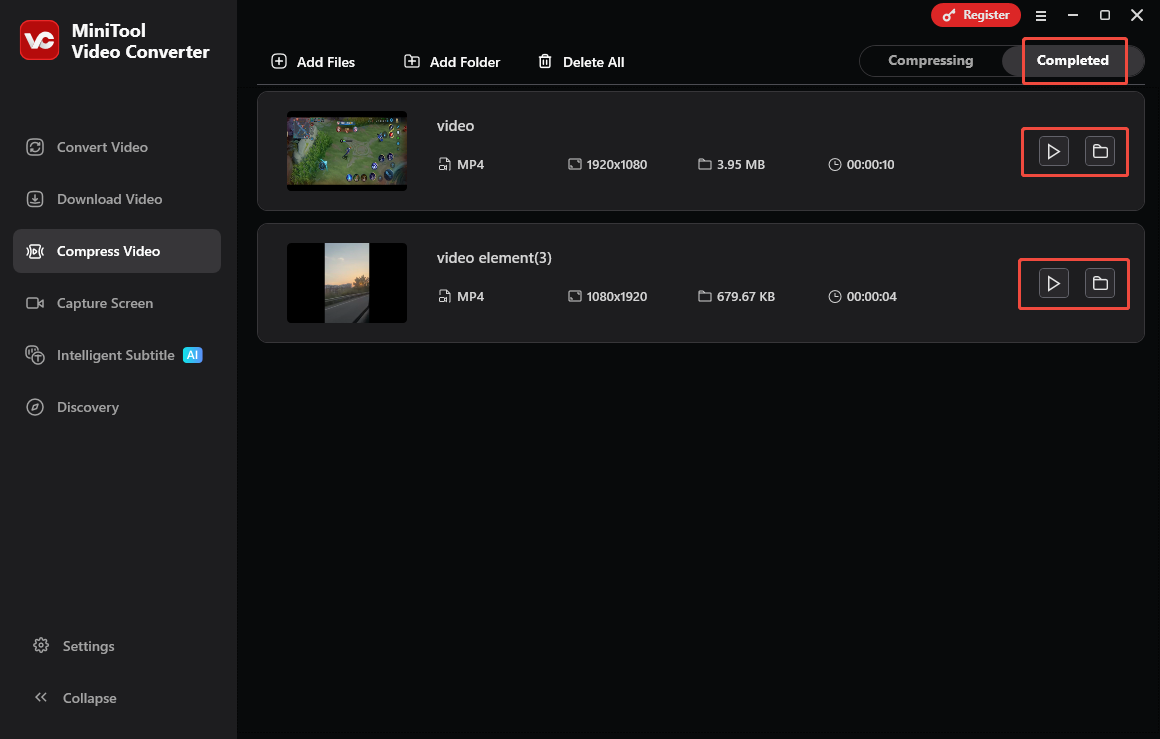Click the 3.95 MB file size

coord(741,164)
